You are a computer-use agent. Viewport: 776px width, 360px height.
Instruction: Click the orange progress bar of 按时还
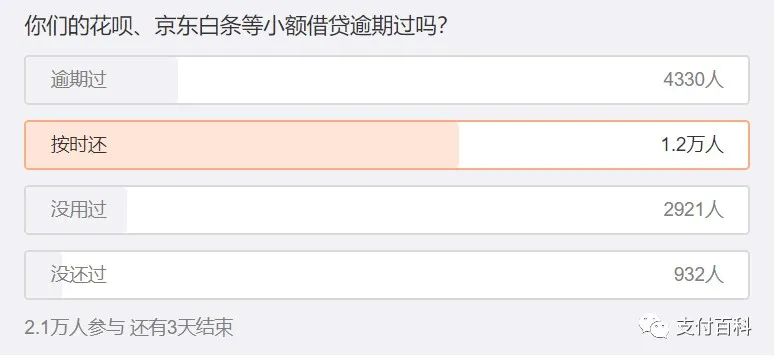pyautogui.click(x=242, y=145)
